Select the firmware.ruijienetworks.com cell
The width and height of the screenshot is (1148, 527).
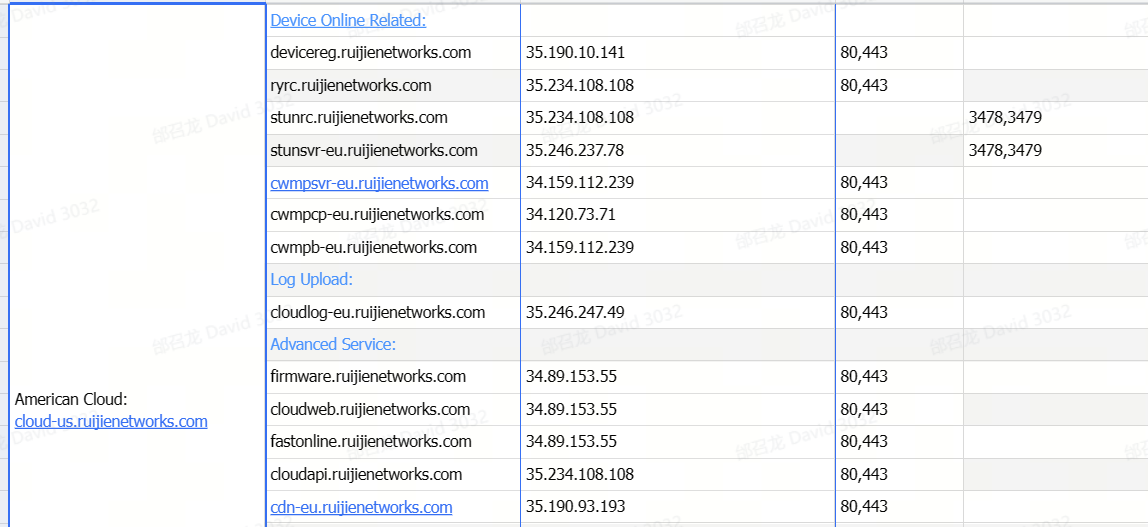point(393,376)
